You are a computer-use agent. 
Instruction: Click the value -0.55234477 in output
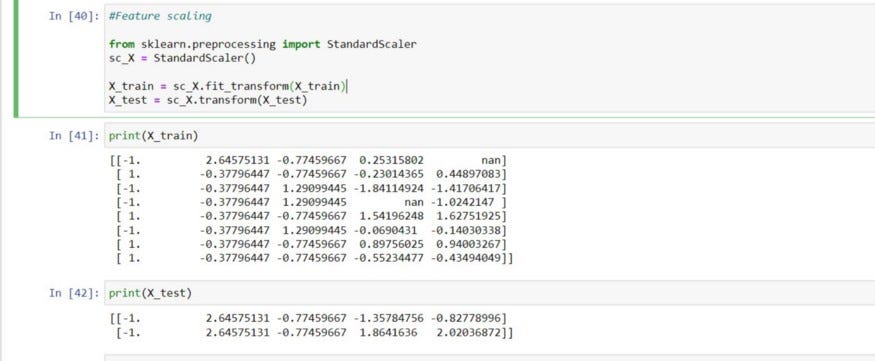pyautogui.click(x=388, y=258)
